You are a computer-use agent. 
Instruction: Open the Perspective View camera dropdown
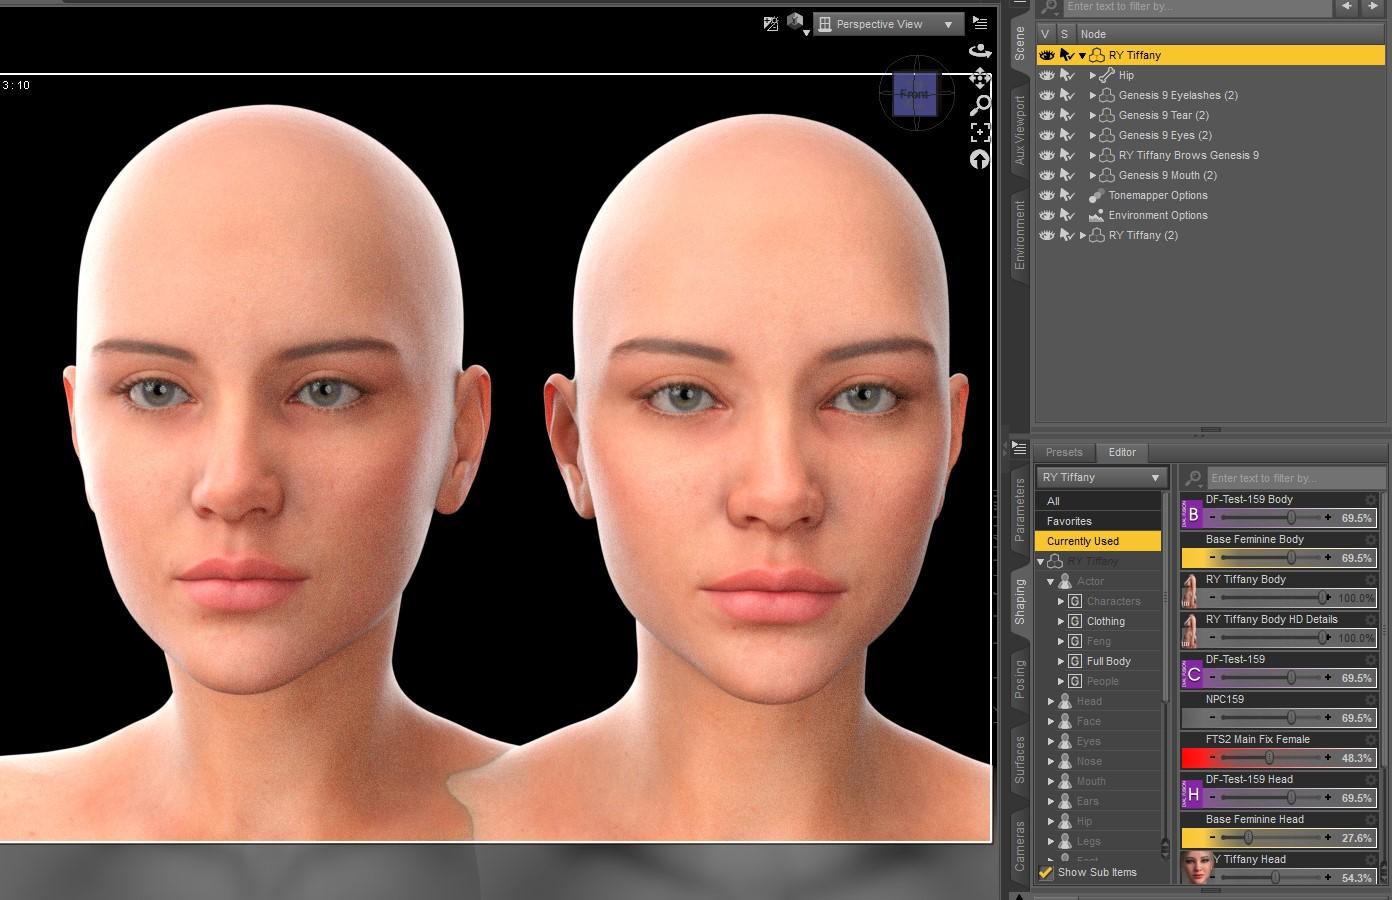(x=888, y=24)
